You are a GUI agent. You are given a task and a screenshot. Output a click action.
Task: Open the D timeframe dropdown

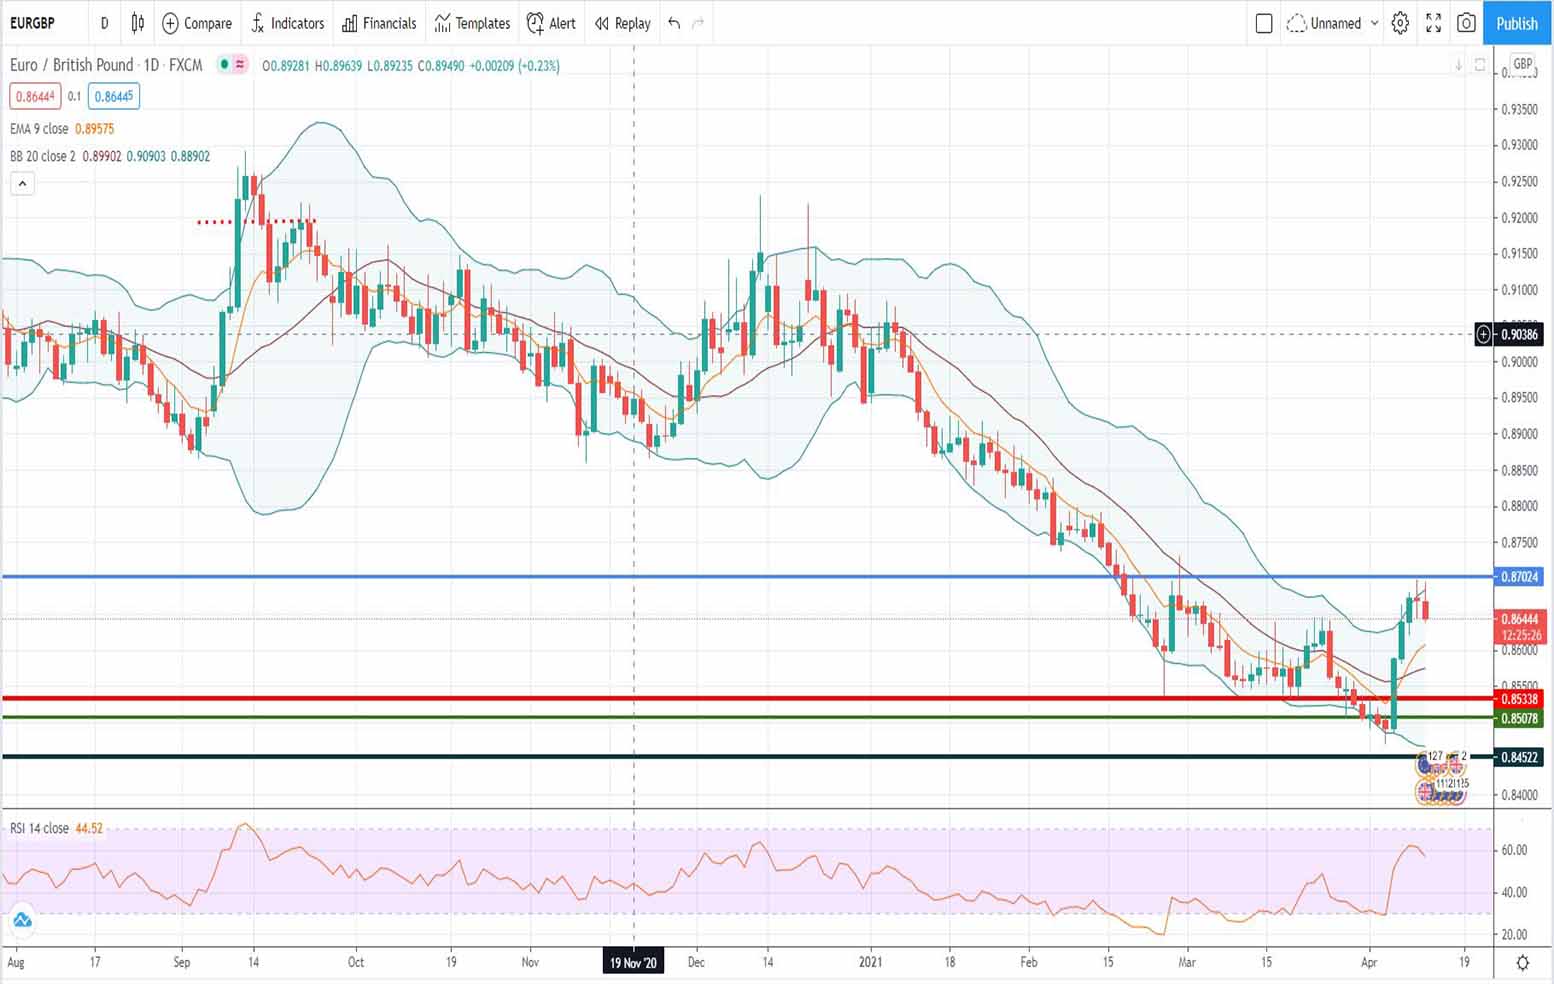pyautogui.click(x=104, y=23)
